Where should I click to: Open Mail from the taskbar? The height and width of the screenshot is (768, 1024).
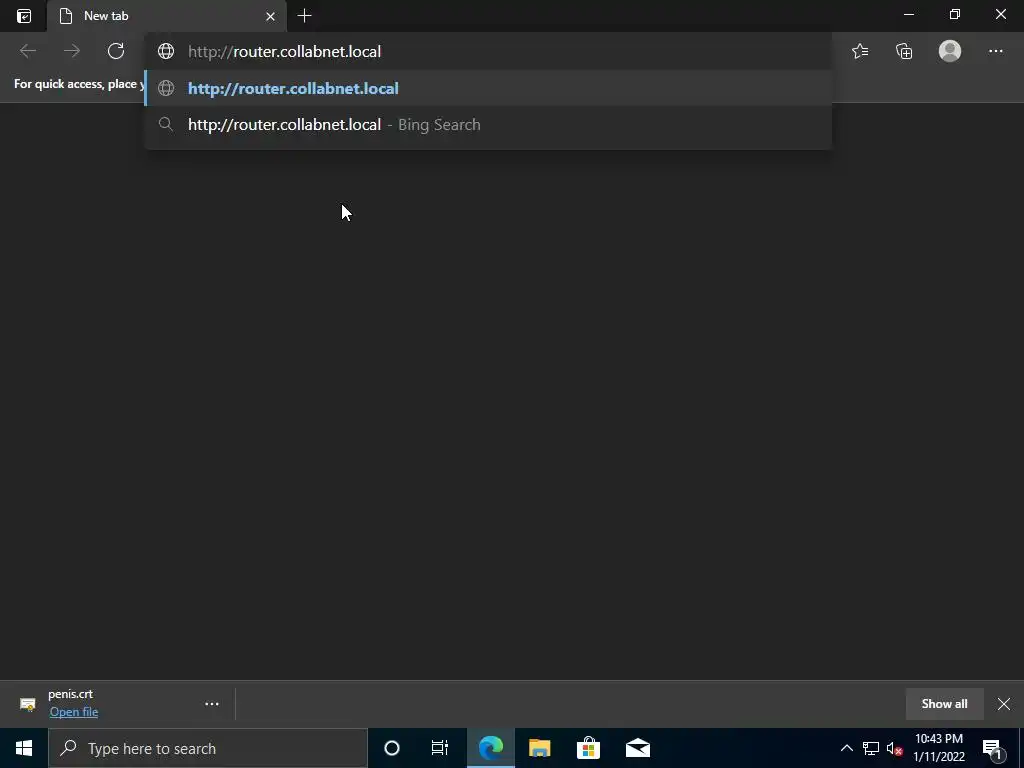tap(638, 748)
